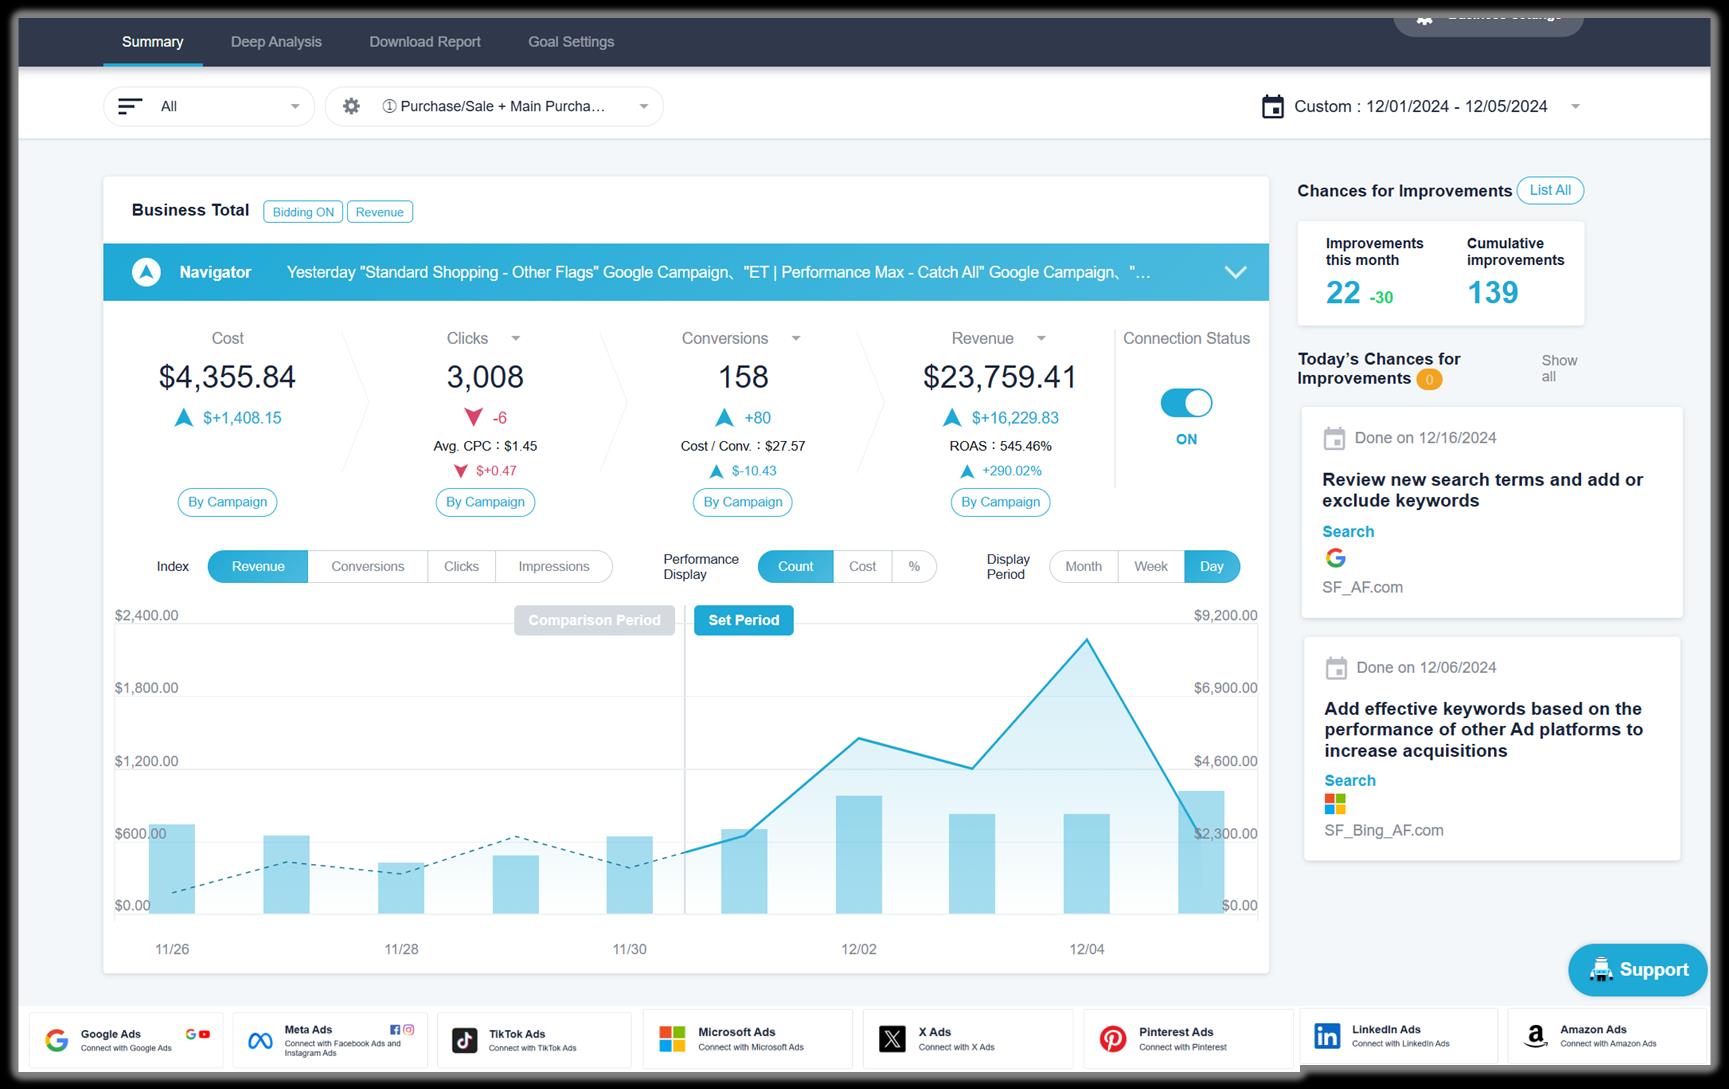The height and width of the screenshot is (1089, 1729).
Task: Open the All filter dropdown
Action: point(209,106)
